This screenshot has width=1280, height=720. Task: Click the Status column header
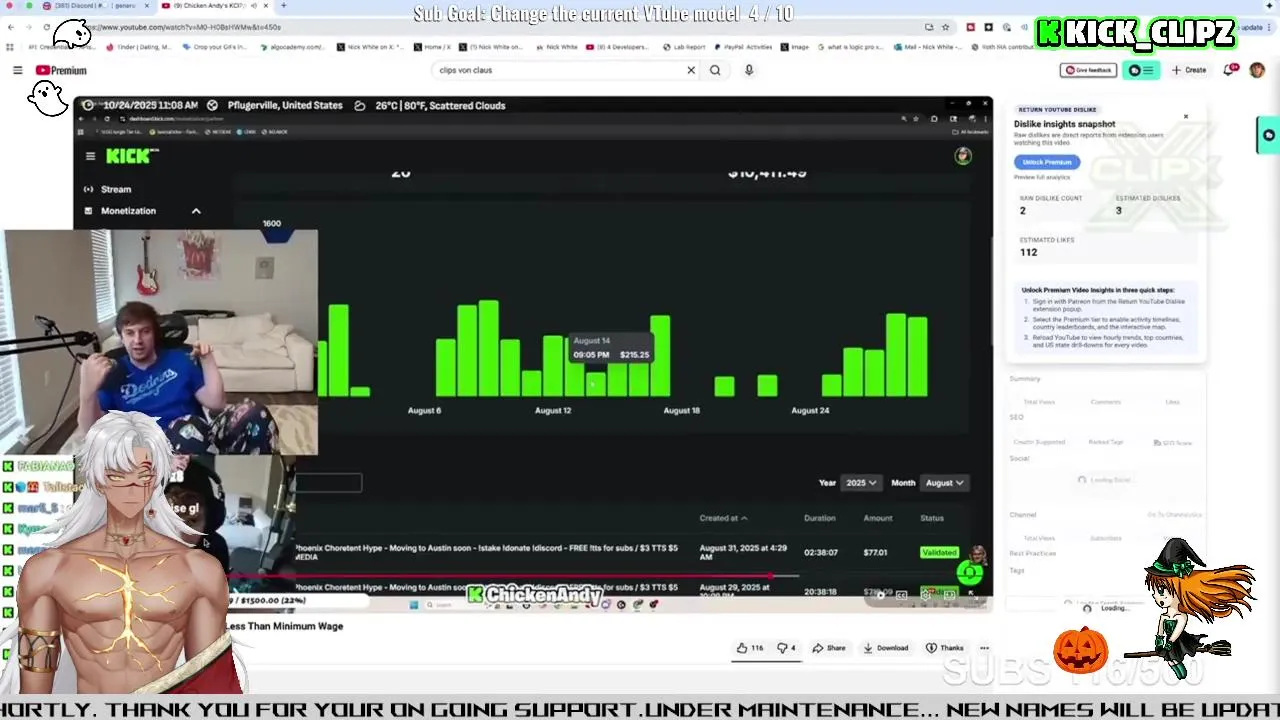pyautogui.click(x=932, y=518)
